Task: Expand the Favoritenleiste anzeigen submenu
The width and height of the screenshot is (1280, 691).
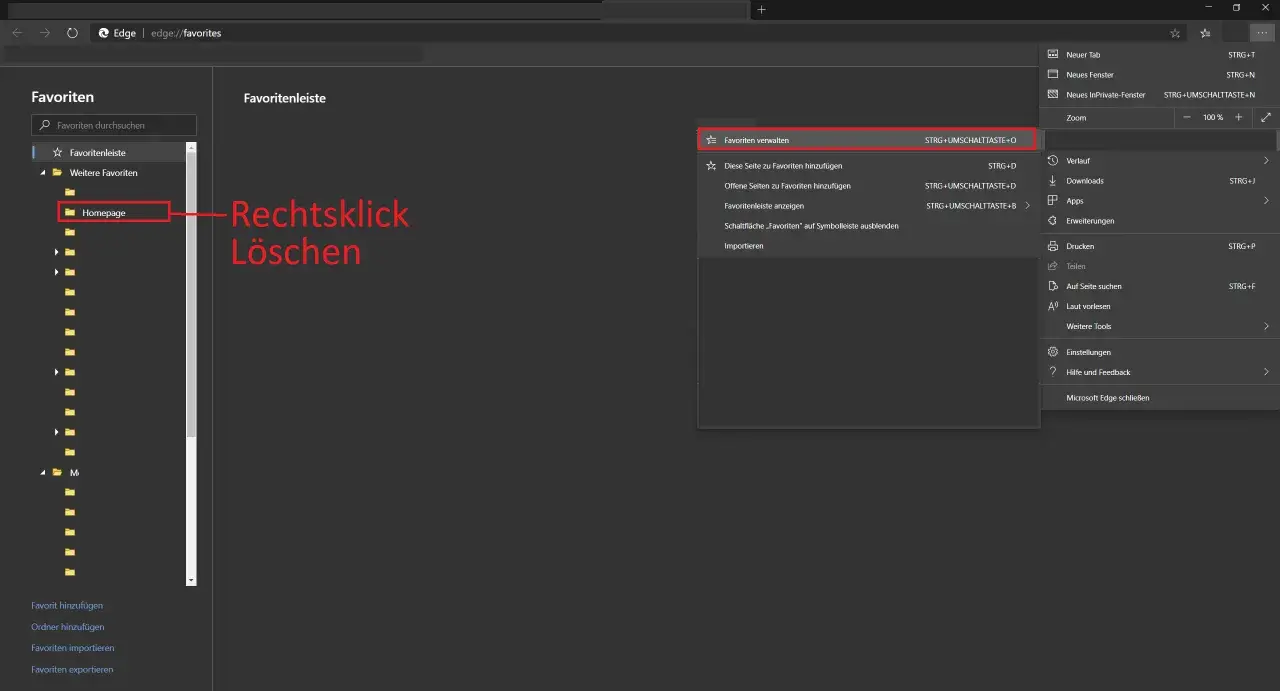Action: pyautogui.click(x=868, y=206)
